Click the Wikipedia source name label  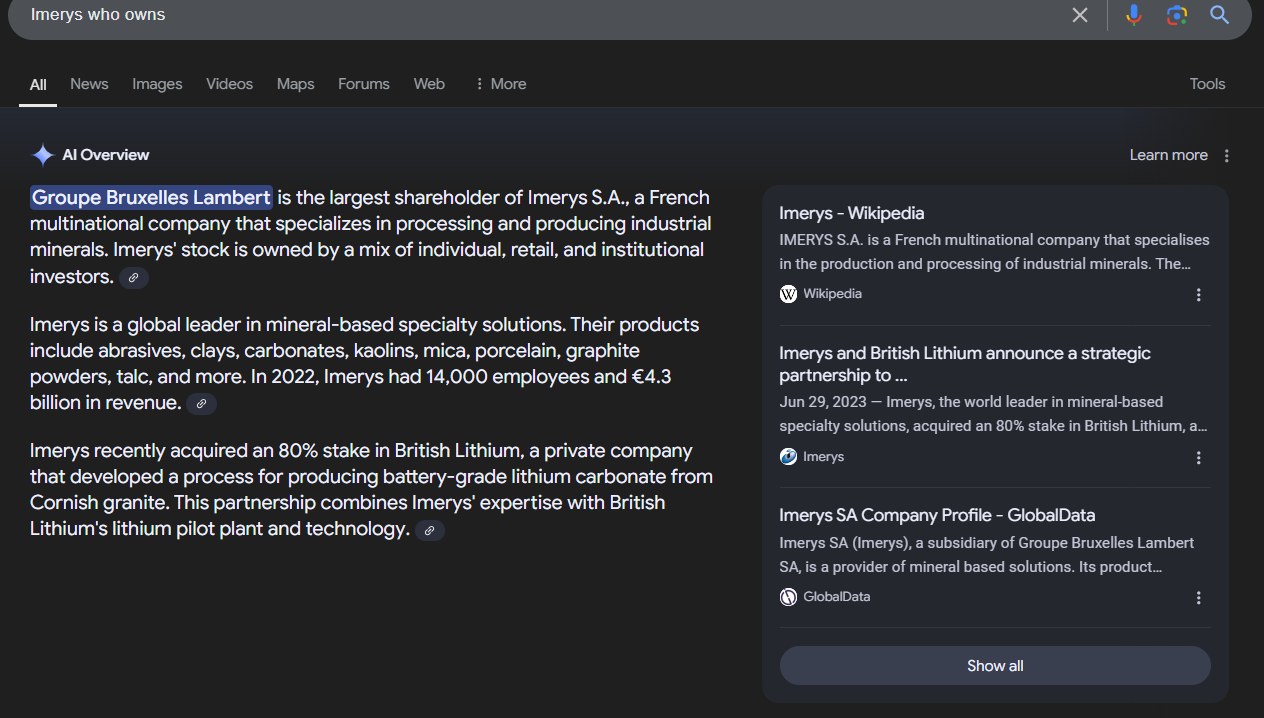(x=832, y=294)
